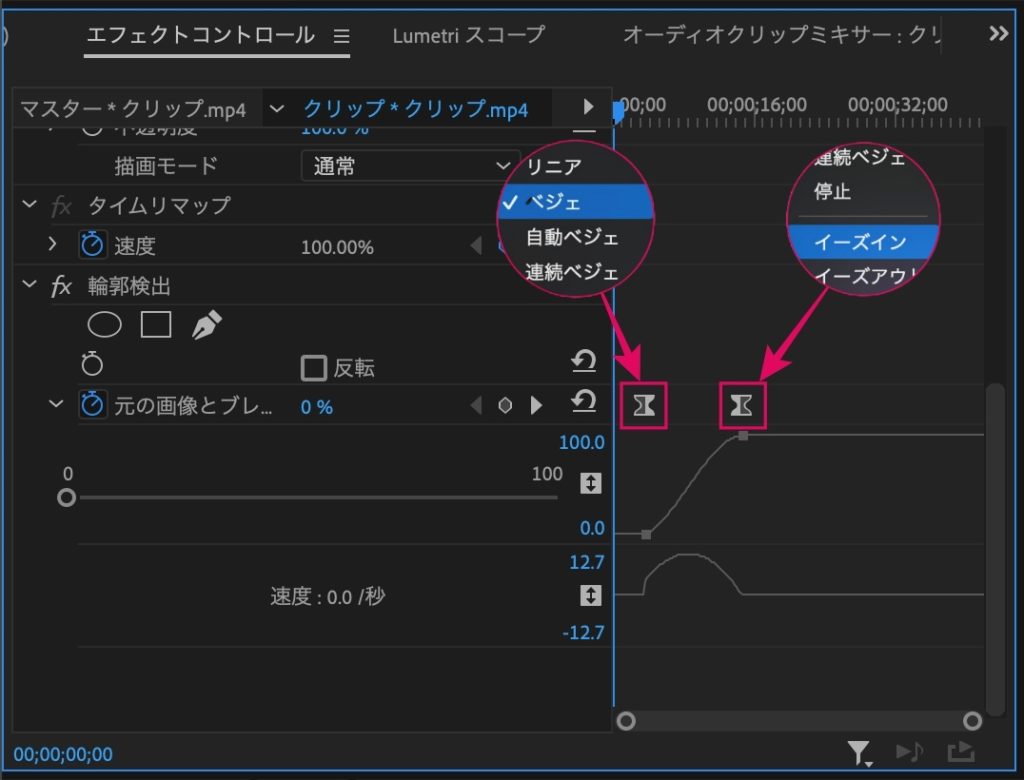The width and height of the screenshot is (1024, 780).
Task: Collapse the 元の画像とブレンド property
Action: [56, 404]
